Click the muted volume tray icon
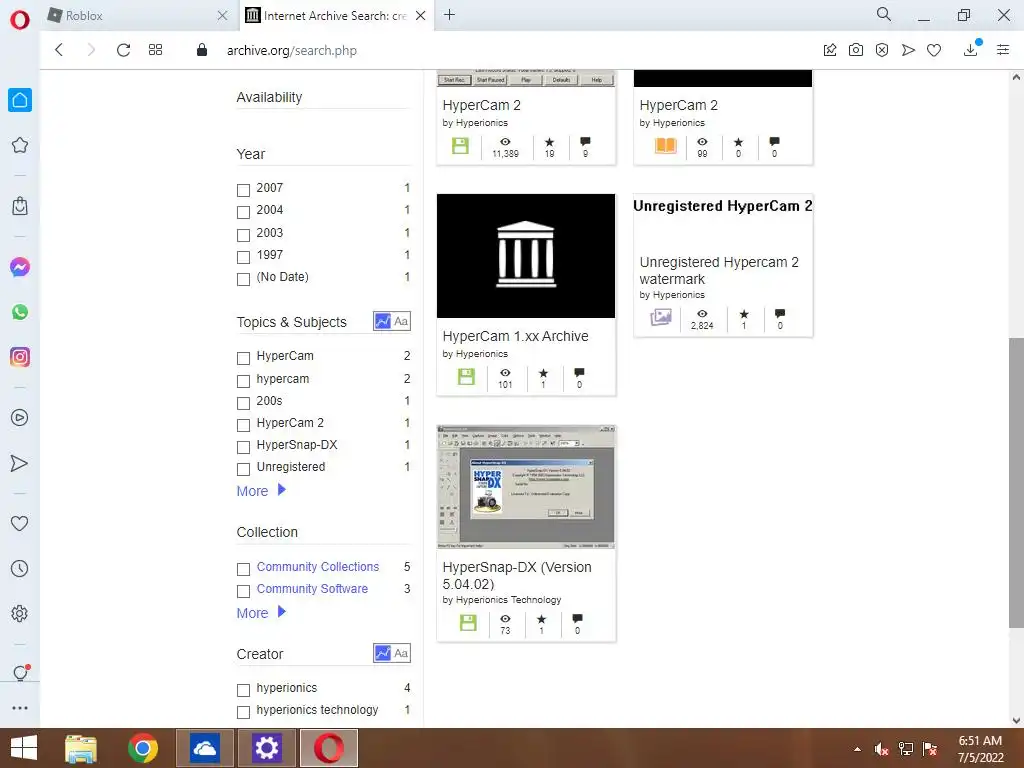This screenshot has height=768, width=1024. (882, 749)
